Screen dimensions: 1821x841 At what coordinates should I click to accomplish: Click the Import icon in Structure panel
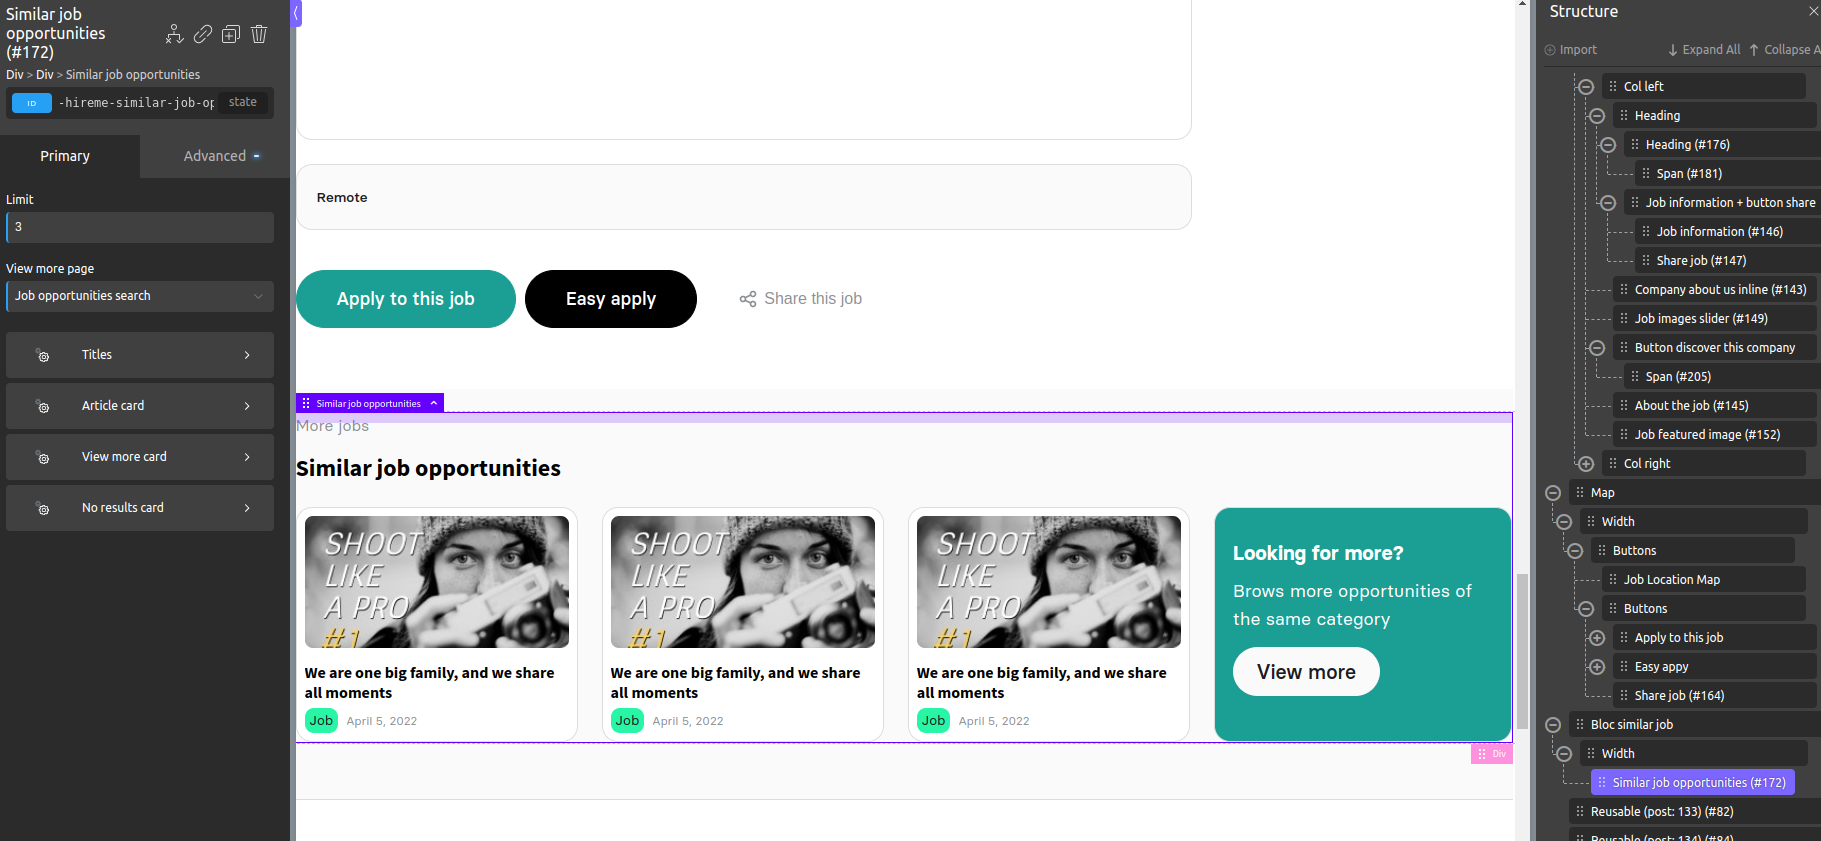pyautogui.click(x=1550, y=50)
